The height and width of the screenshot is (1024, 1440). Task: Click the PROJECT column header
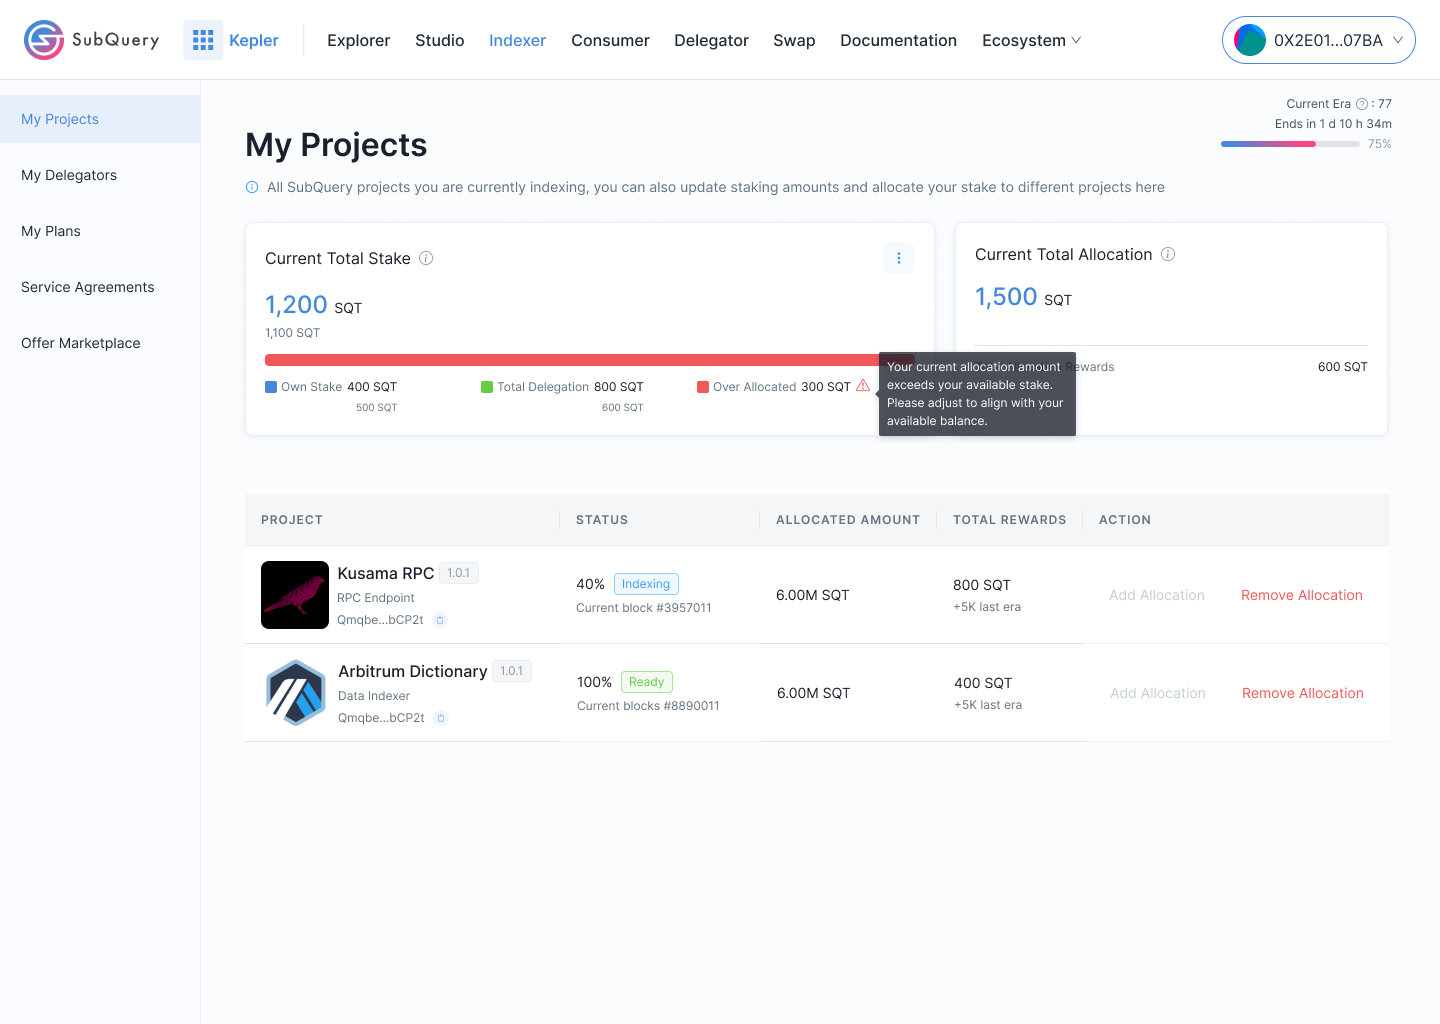[292, 520]
